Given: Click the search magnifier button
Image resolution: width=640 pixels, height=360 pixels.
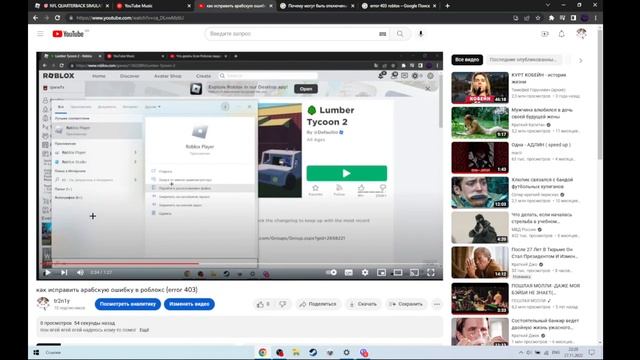Looking at the screenshot, I should 400,34.
